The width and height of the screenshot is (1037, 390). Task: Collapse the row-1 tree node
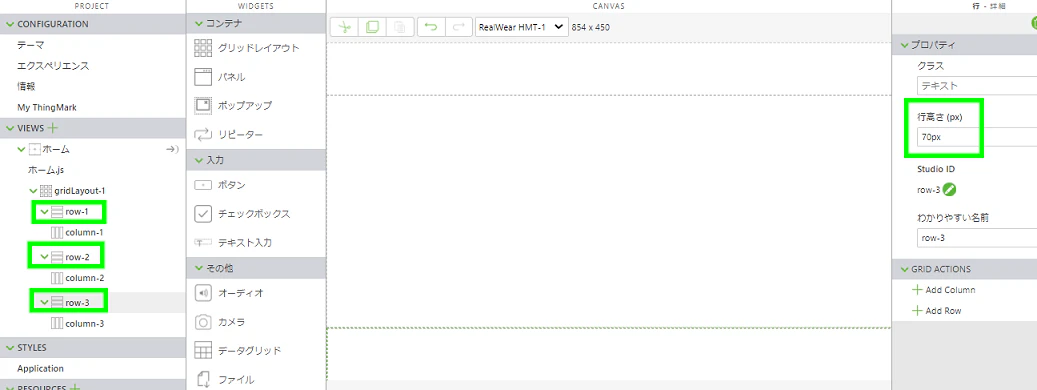(44, 212)
